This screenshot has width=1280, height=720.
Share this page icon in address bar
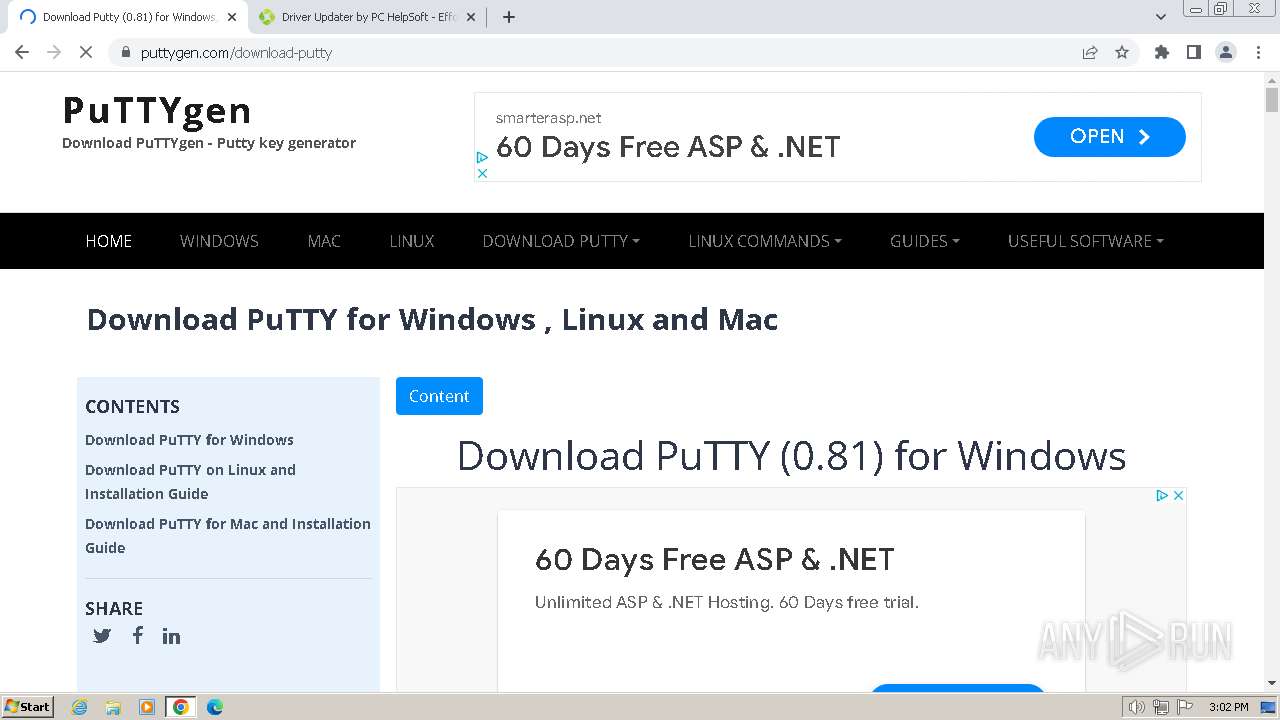(x=1090, y=52)
